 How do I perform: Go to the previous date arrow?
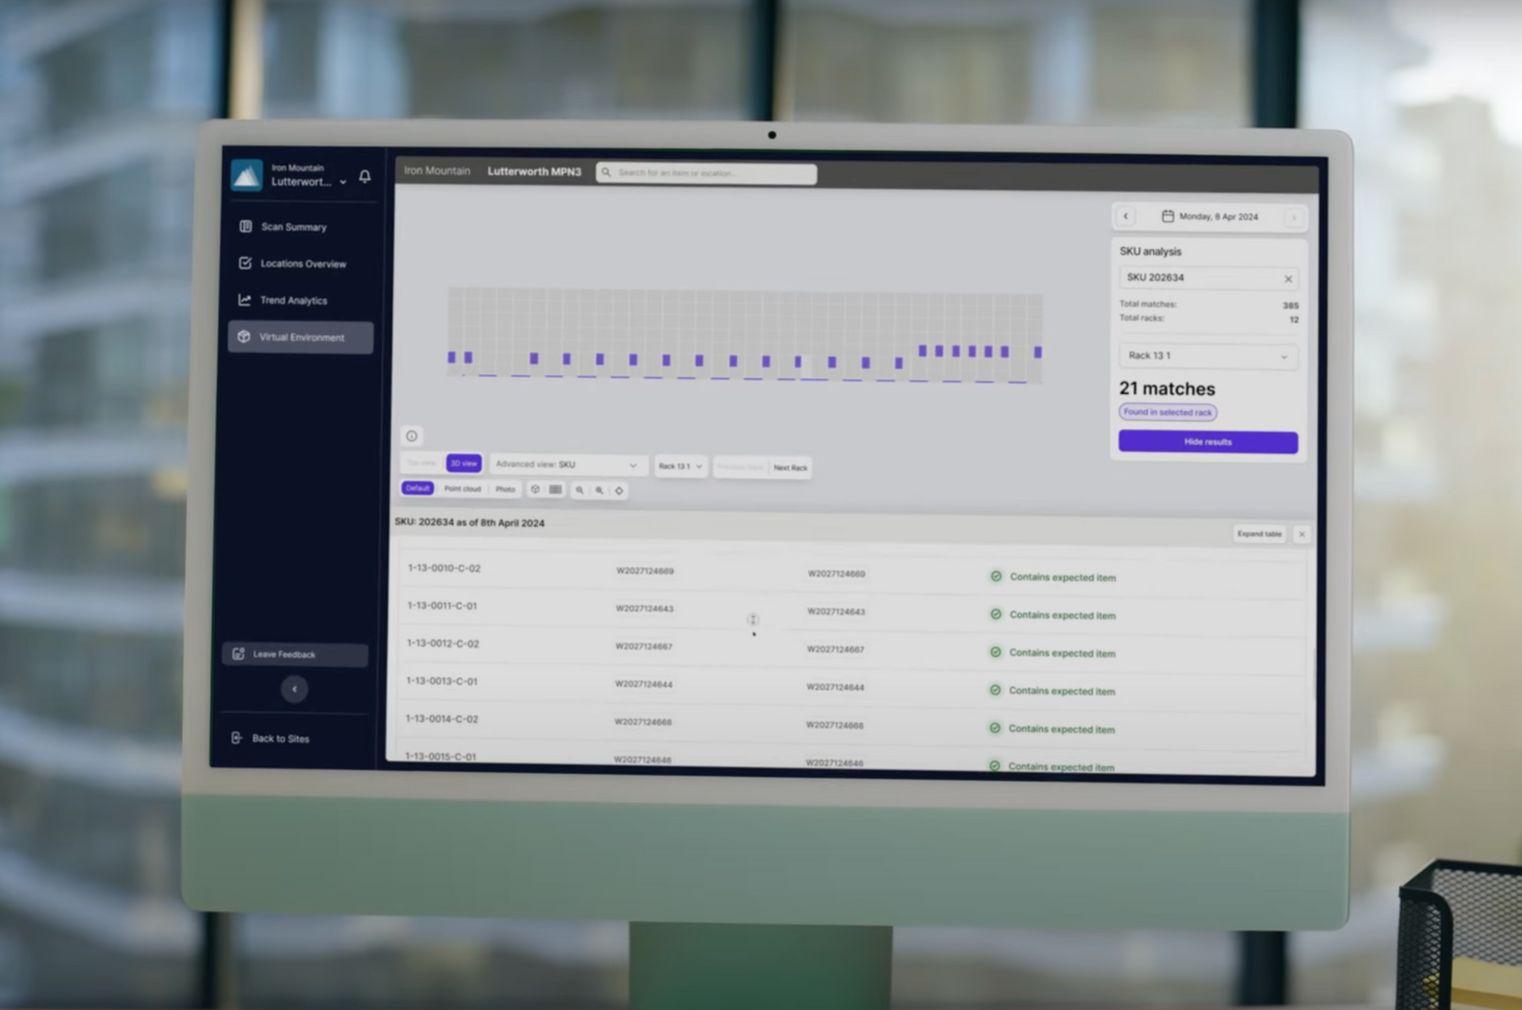coord(1126,216)
